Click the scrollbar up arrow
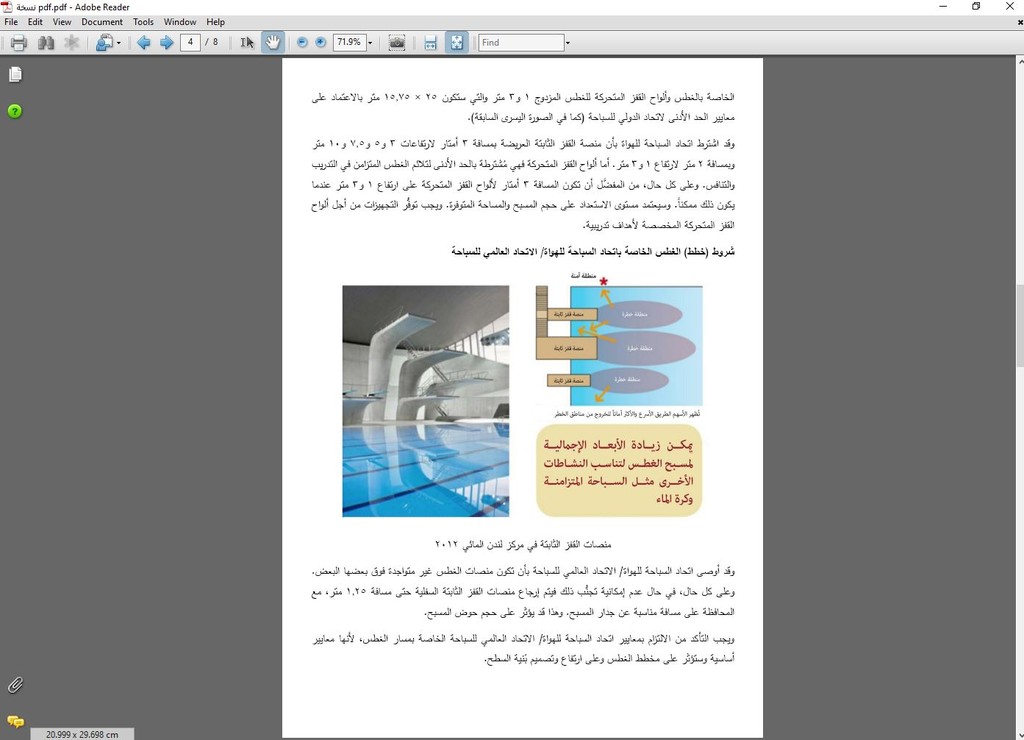This screenshot has height=740, width=1024. click(1019, 61)
